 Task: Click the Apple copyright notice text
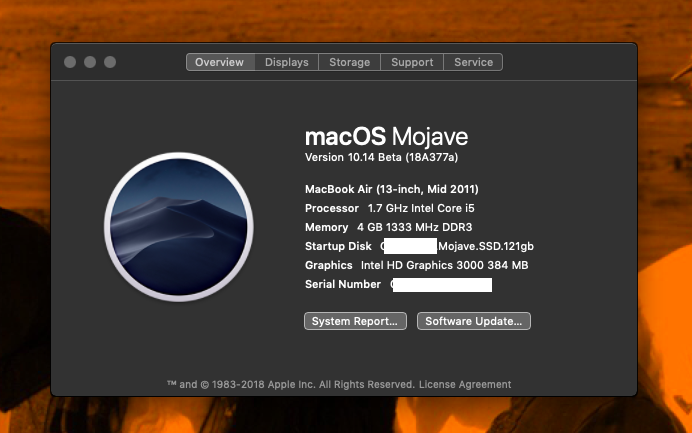click(x=291, y=384)
